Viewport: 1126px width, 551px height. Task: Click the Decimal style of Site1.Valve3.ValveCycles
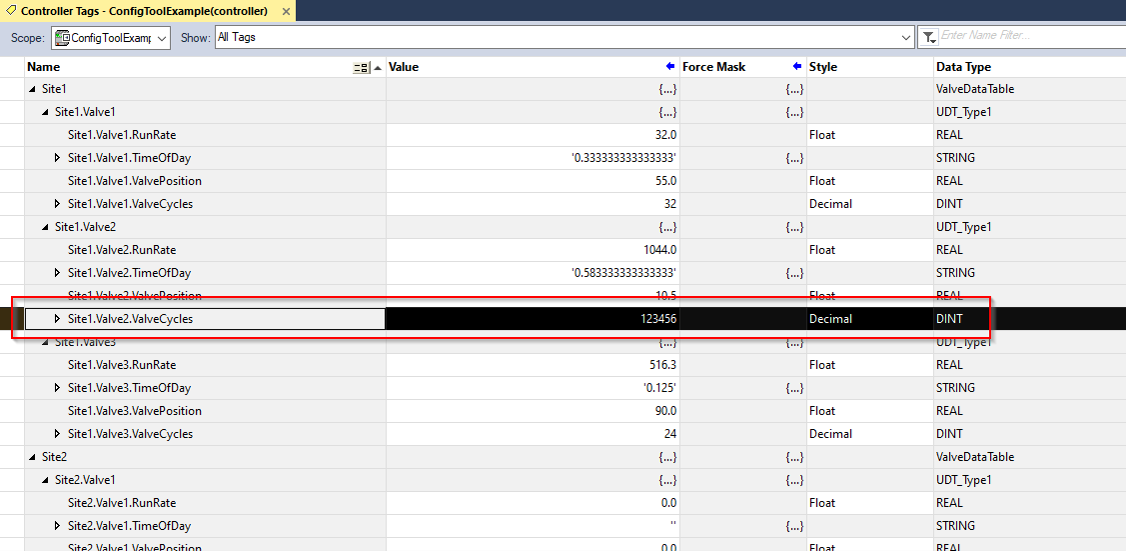point(830,433)
